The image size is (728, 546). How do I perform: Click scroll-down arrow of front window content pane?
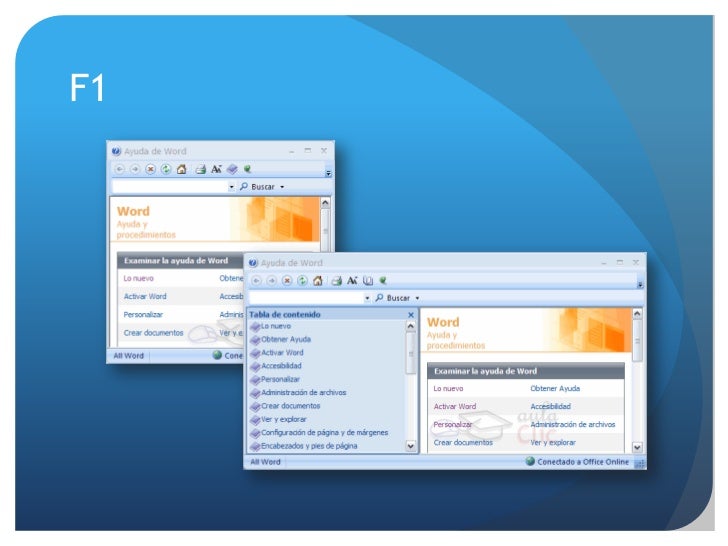(637, 448)
